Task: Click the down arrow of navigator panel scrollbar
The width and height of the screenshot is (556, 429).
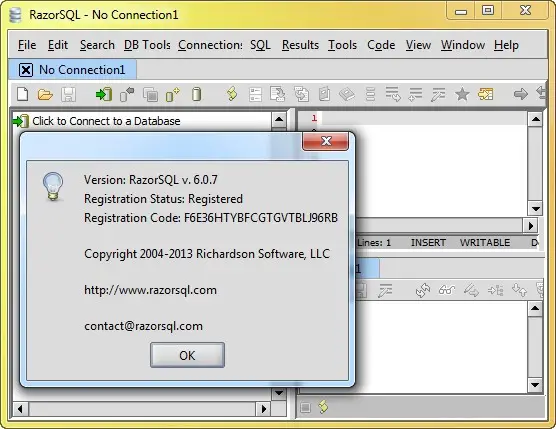Action: [279, 392]
